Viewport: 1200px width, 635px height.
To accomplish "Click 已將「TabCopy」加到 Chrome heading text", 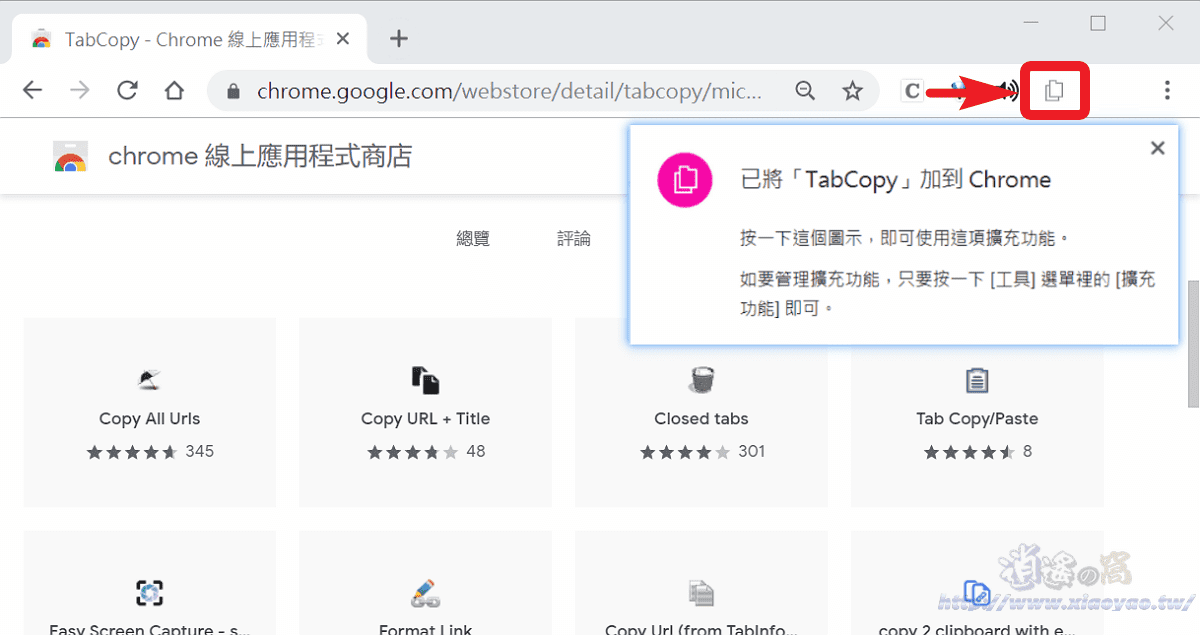I will click(x=895, y=180).
